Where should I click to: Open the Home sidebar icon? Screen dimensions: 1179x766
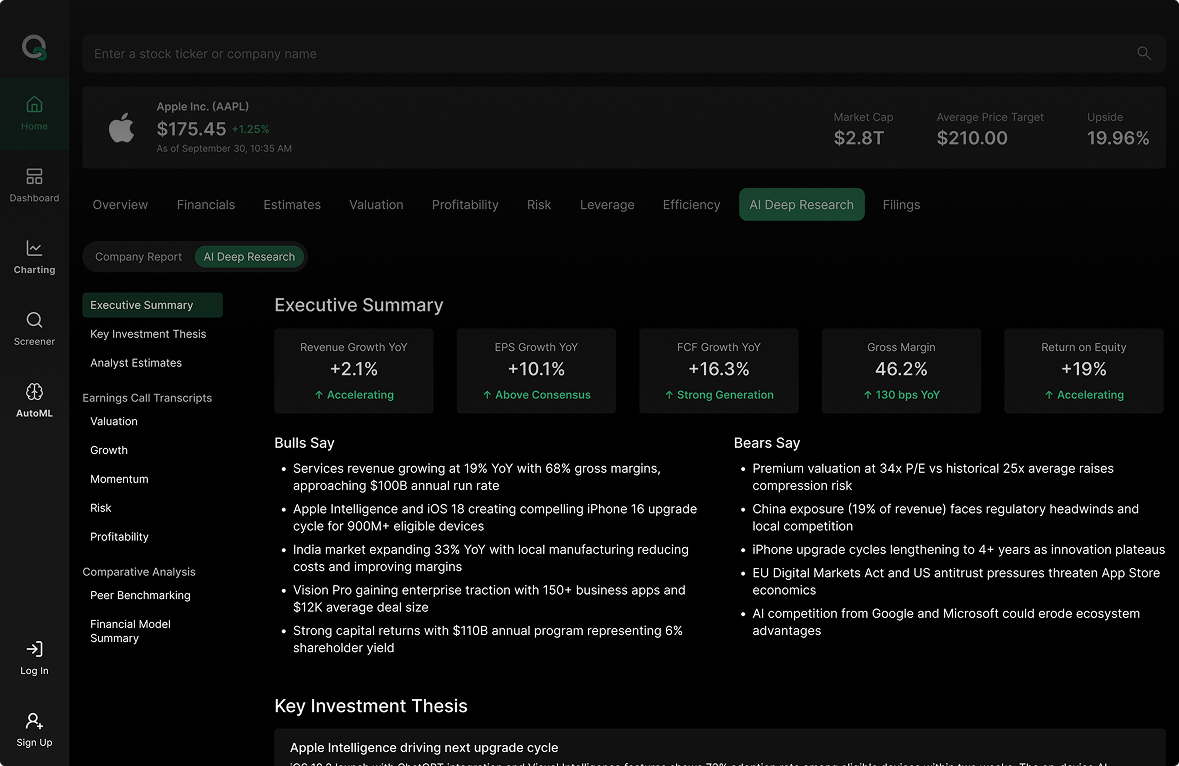pos(34,105)
